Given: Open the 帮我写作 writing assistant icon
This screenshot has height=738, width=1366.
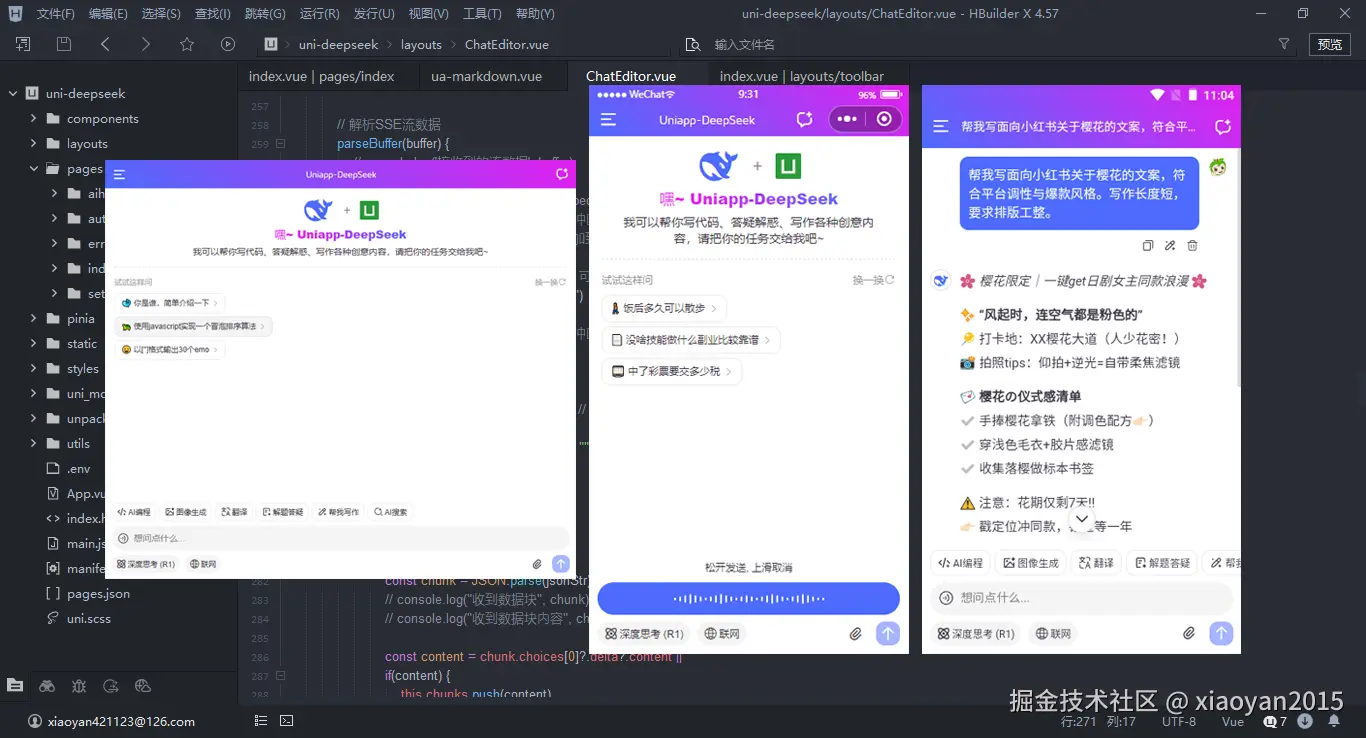Looking at the screenshot, I should 337,511.
